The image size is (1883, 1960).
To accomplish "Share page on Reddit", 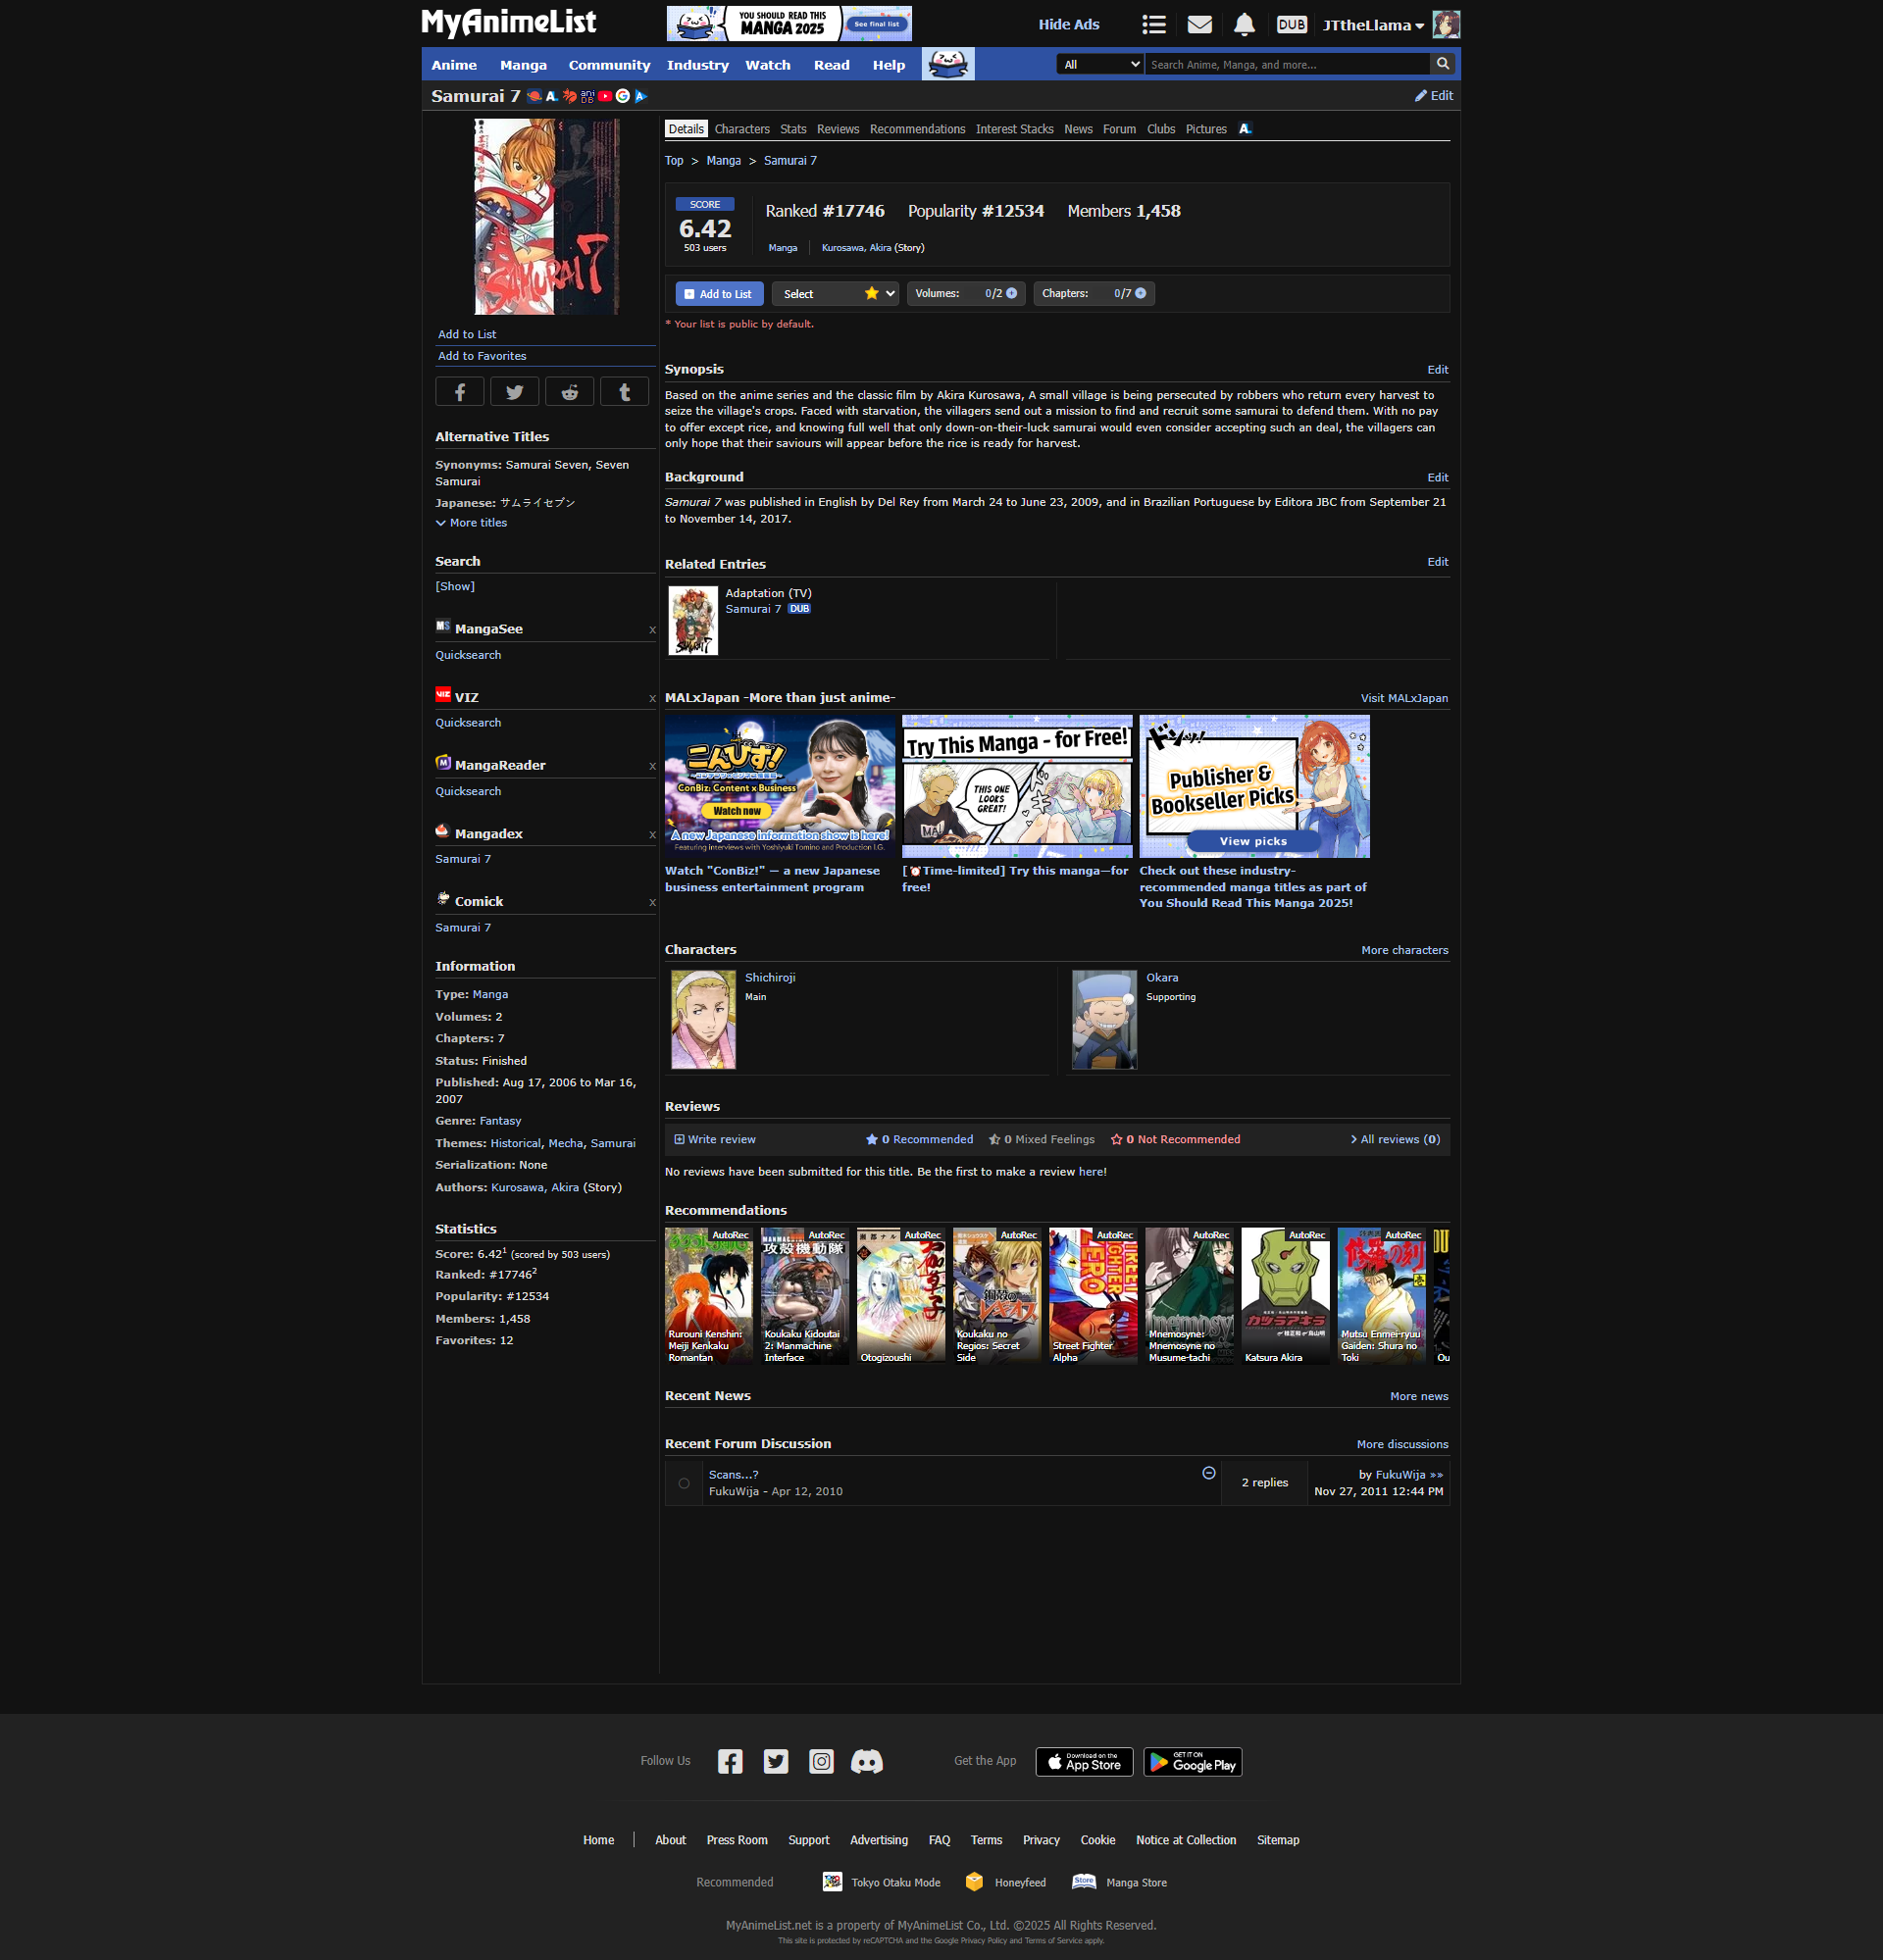I will tap(569, 392).
